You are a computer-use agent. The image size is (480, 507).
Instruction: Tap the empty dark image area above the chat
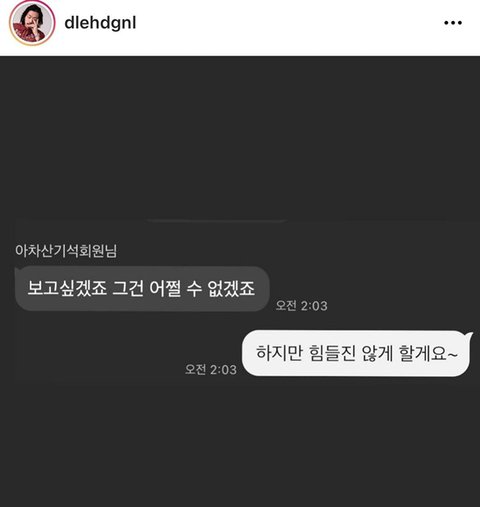pos(240,137)
